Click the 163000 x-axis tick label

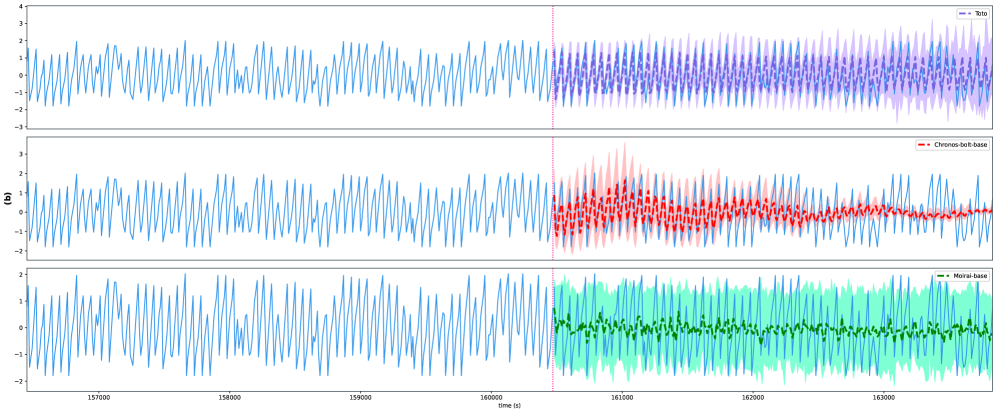pos(884,398)
